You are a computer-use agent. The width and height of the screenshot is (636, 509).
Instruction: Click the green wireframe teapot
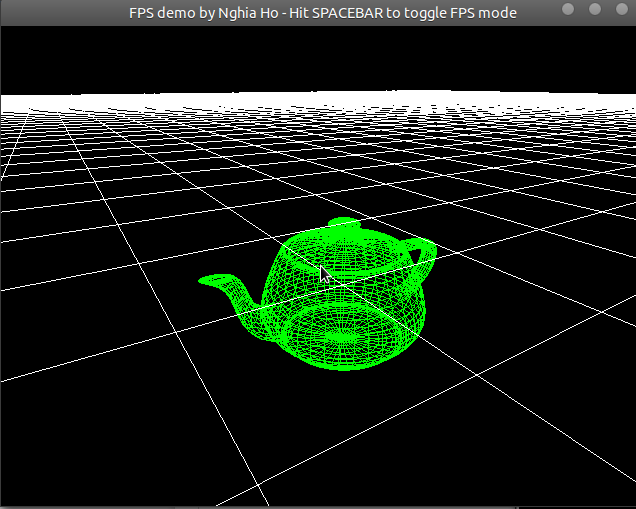[320, 294]
